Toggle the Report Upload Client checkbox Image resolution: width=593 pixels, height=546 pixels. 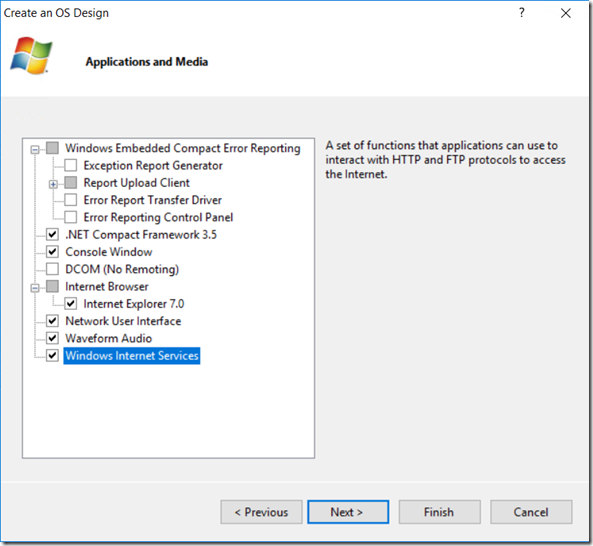tap(71, 183)
